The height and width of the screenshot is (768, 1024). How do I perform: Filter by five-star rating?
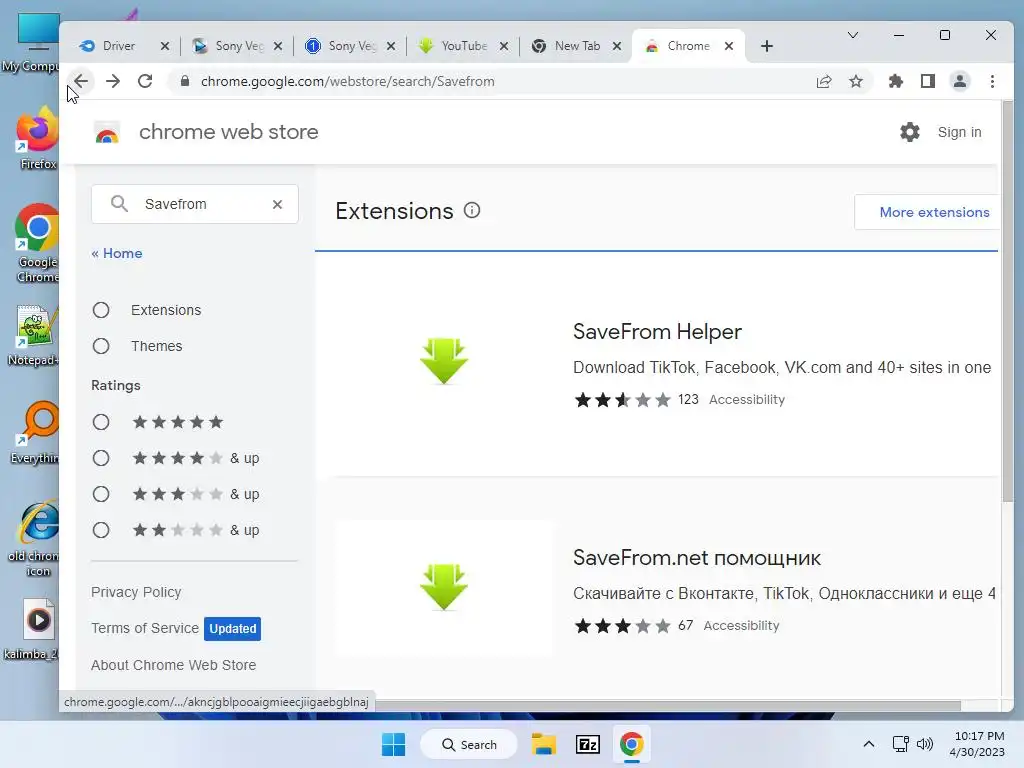(x=101, y=422)
